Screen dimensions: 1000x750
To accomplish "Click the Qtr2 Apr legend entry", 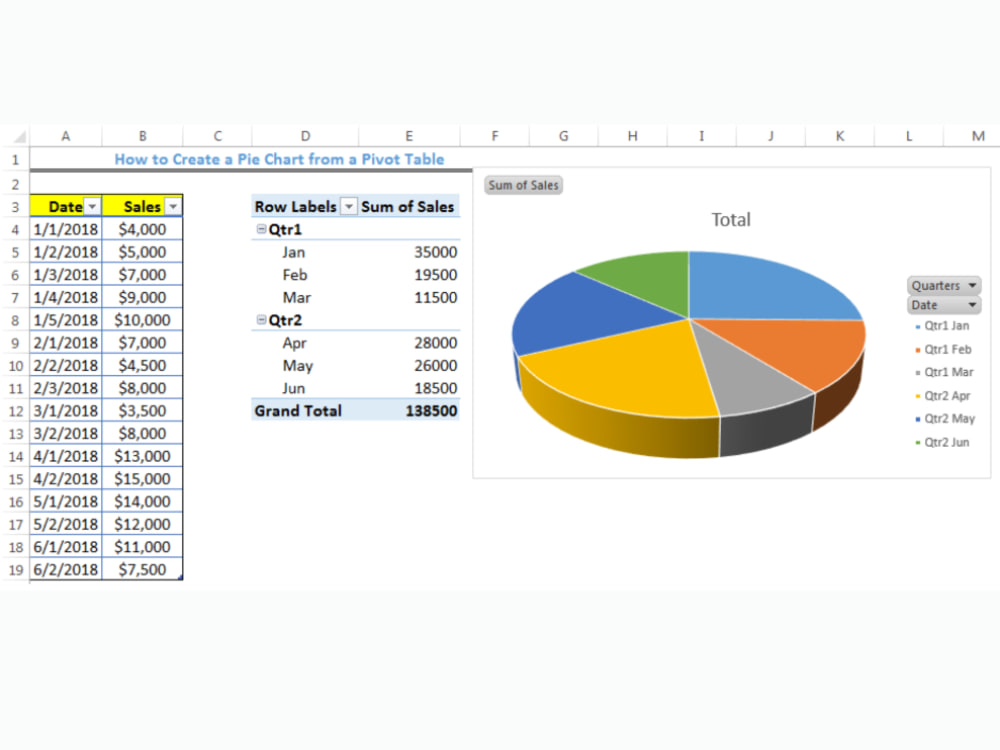I will 943,396.
